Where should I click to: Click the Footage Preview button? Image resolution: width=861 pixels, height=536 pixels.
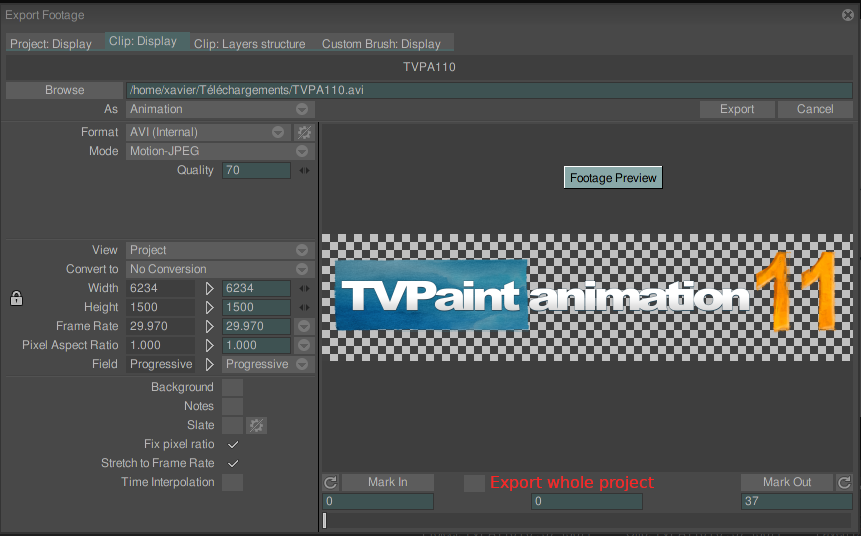pyautogui.click(x=613, y=177)
